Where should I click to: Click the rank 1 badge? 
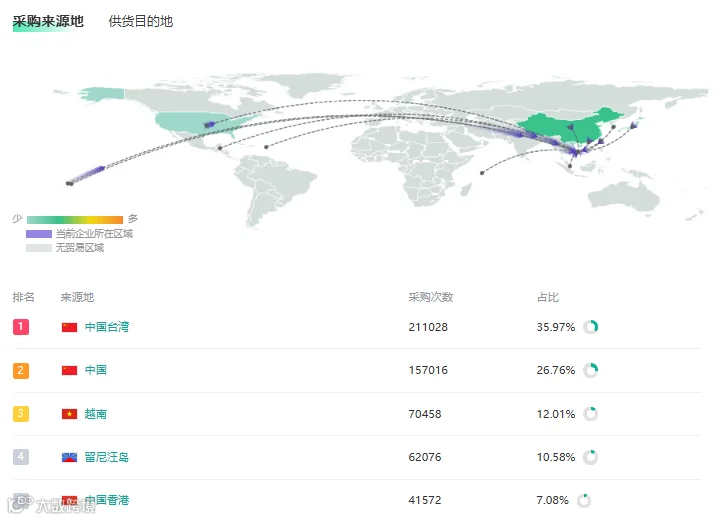point(21,327)
